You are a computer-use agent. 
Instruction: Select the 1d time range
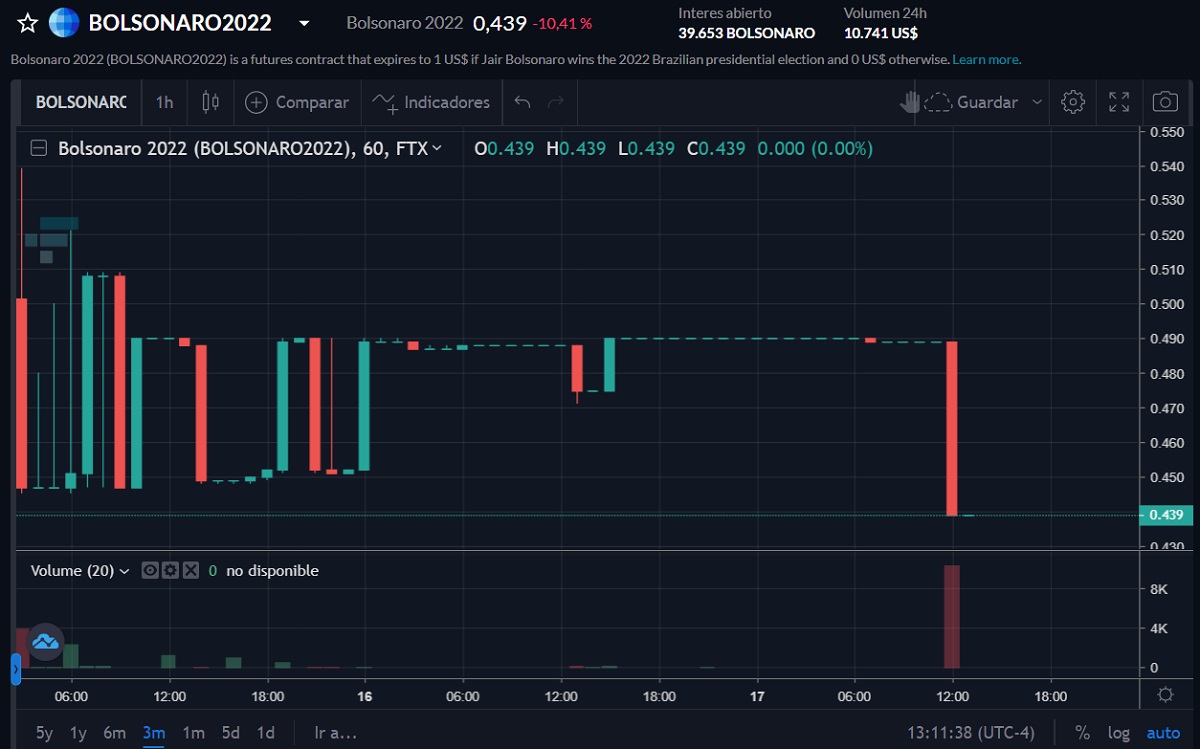[x=266, y=732]
